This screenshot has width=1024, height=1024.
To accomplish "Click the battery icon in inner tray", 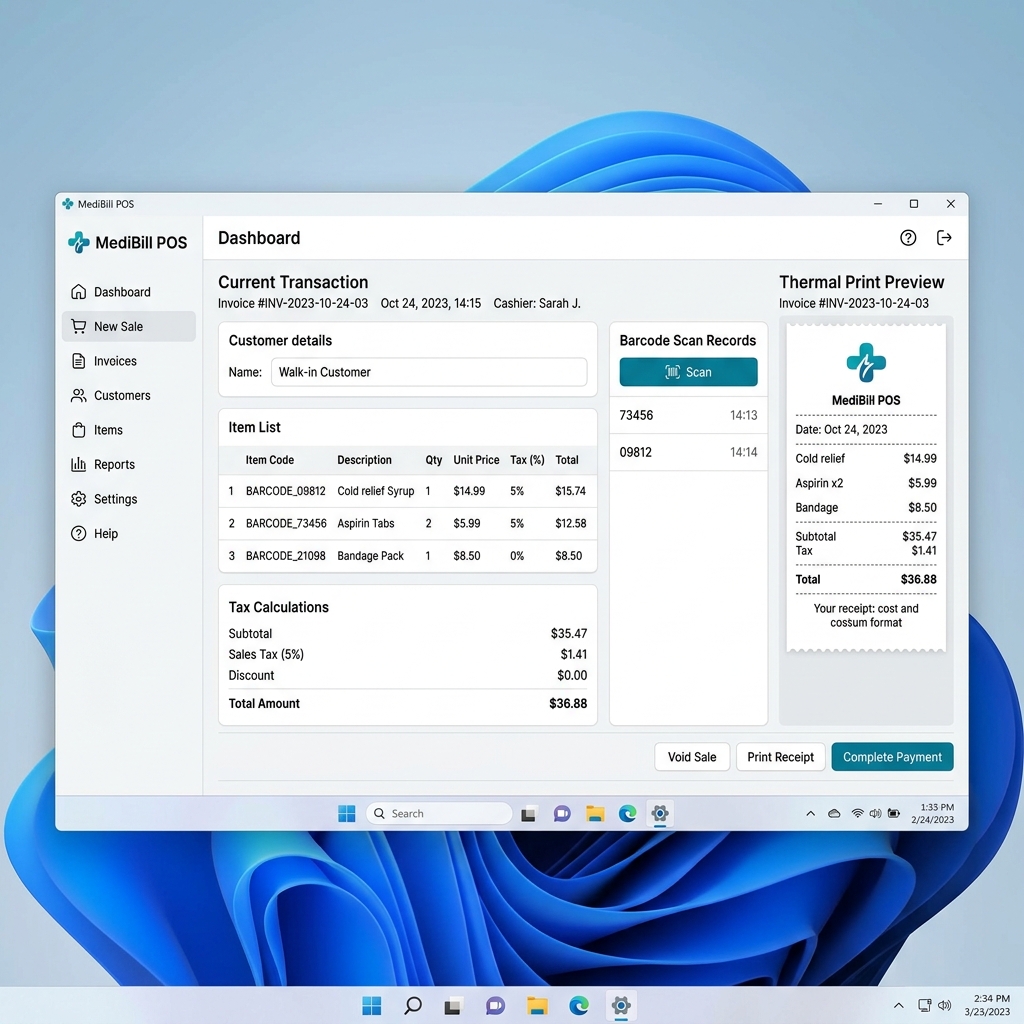I will [x=893, y=814].
